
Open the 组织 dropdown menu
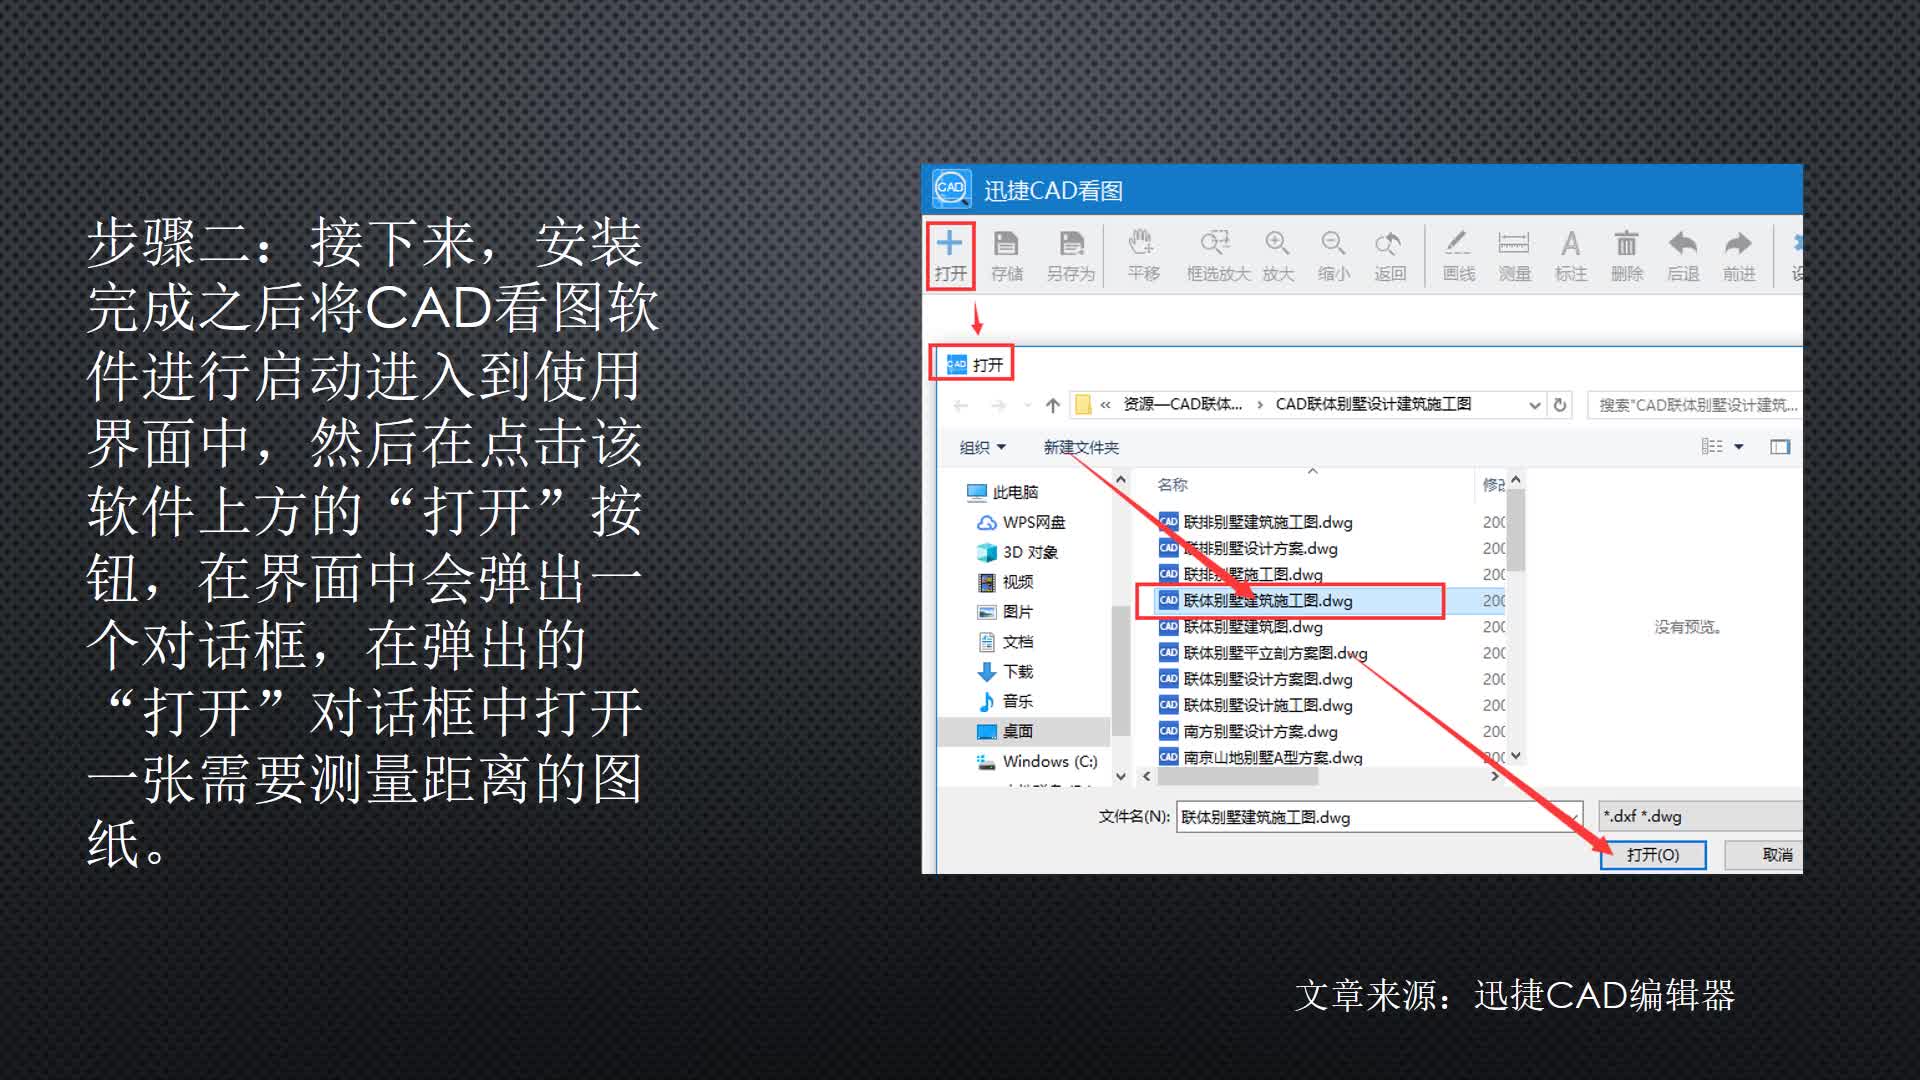981,447
